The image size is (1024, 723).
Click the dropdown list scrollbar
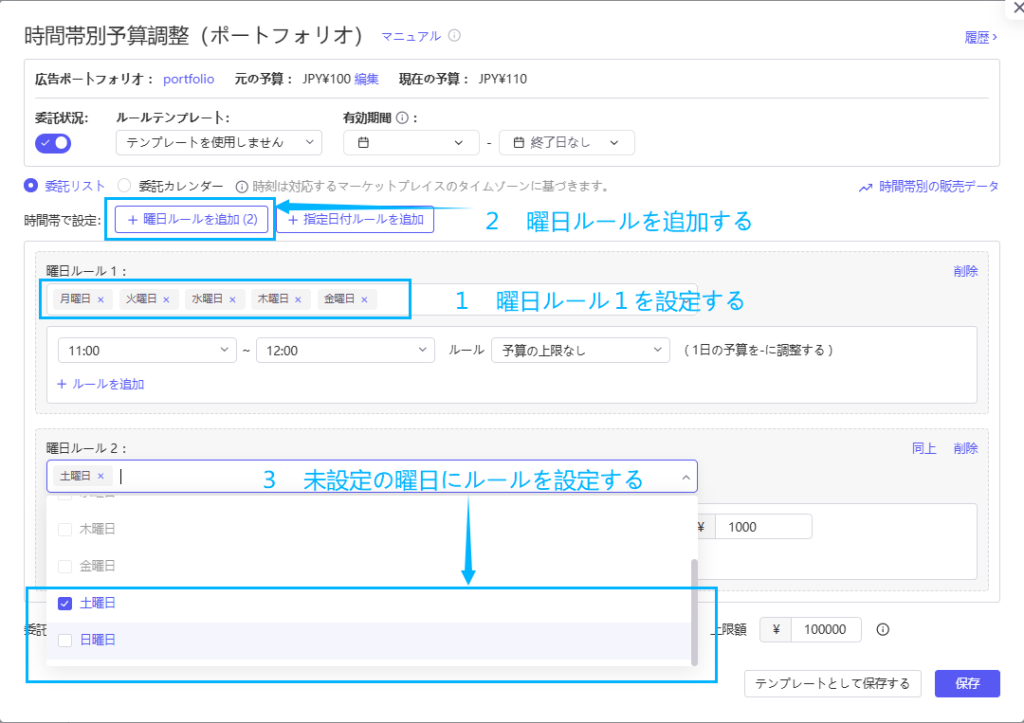tap(694, 612)
